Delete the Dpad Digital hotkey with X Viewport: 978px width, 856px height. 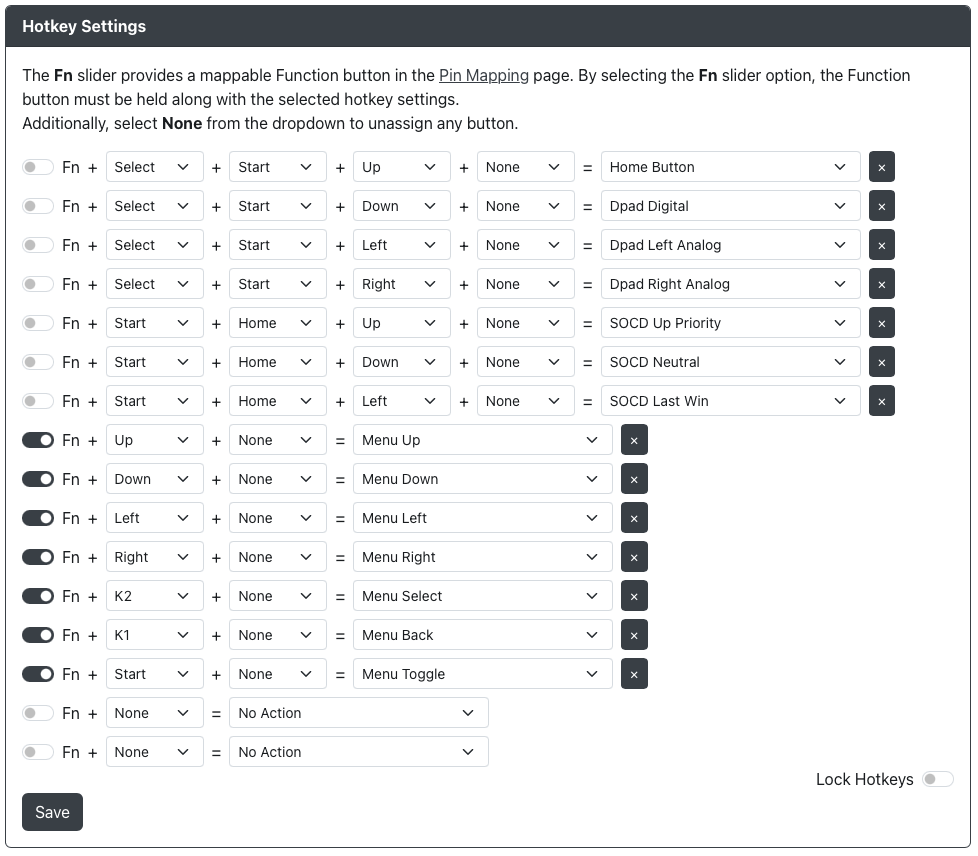pyautogui.click(x=881, y=206)
